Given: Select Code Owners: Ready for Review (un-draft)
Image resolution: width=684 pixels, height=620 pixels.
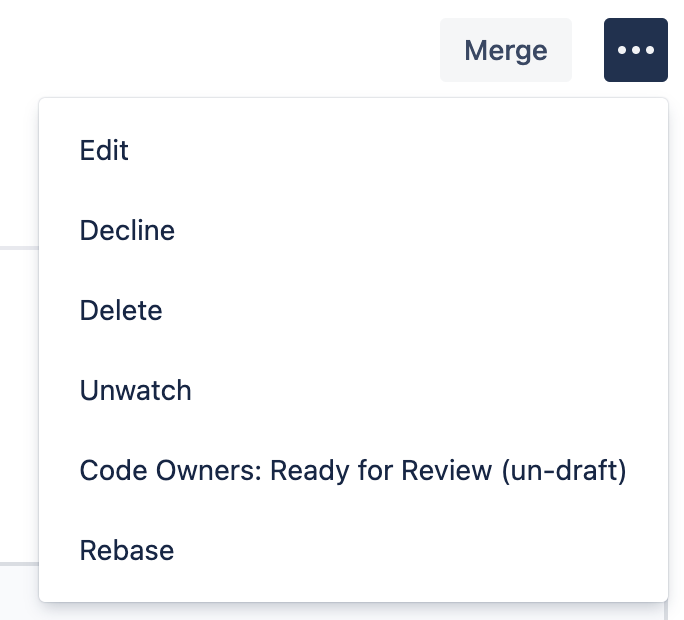Looking at the screenshot, I should pyautogui.click(x=352, y=470).
